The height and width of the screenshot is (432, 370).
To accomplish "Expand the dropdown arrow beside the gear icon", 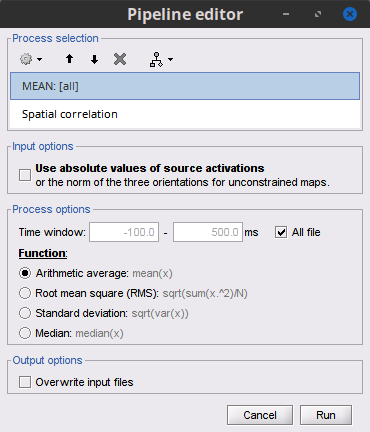I will pos(39,60).
